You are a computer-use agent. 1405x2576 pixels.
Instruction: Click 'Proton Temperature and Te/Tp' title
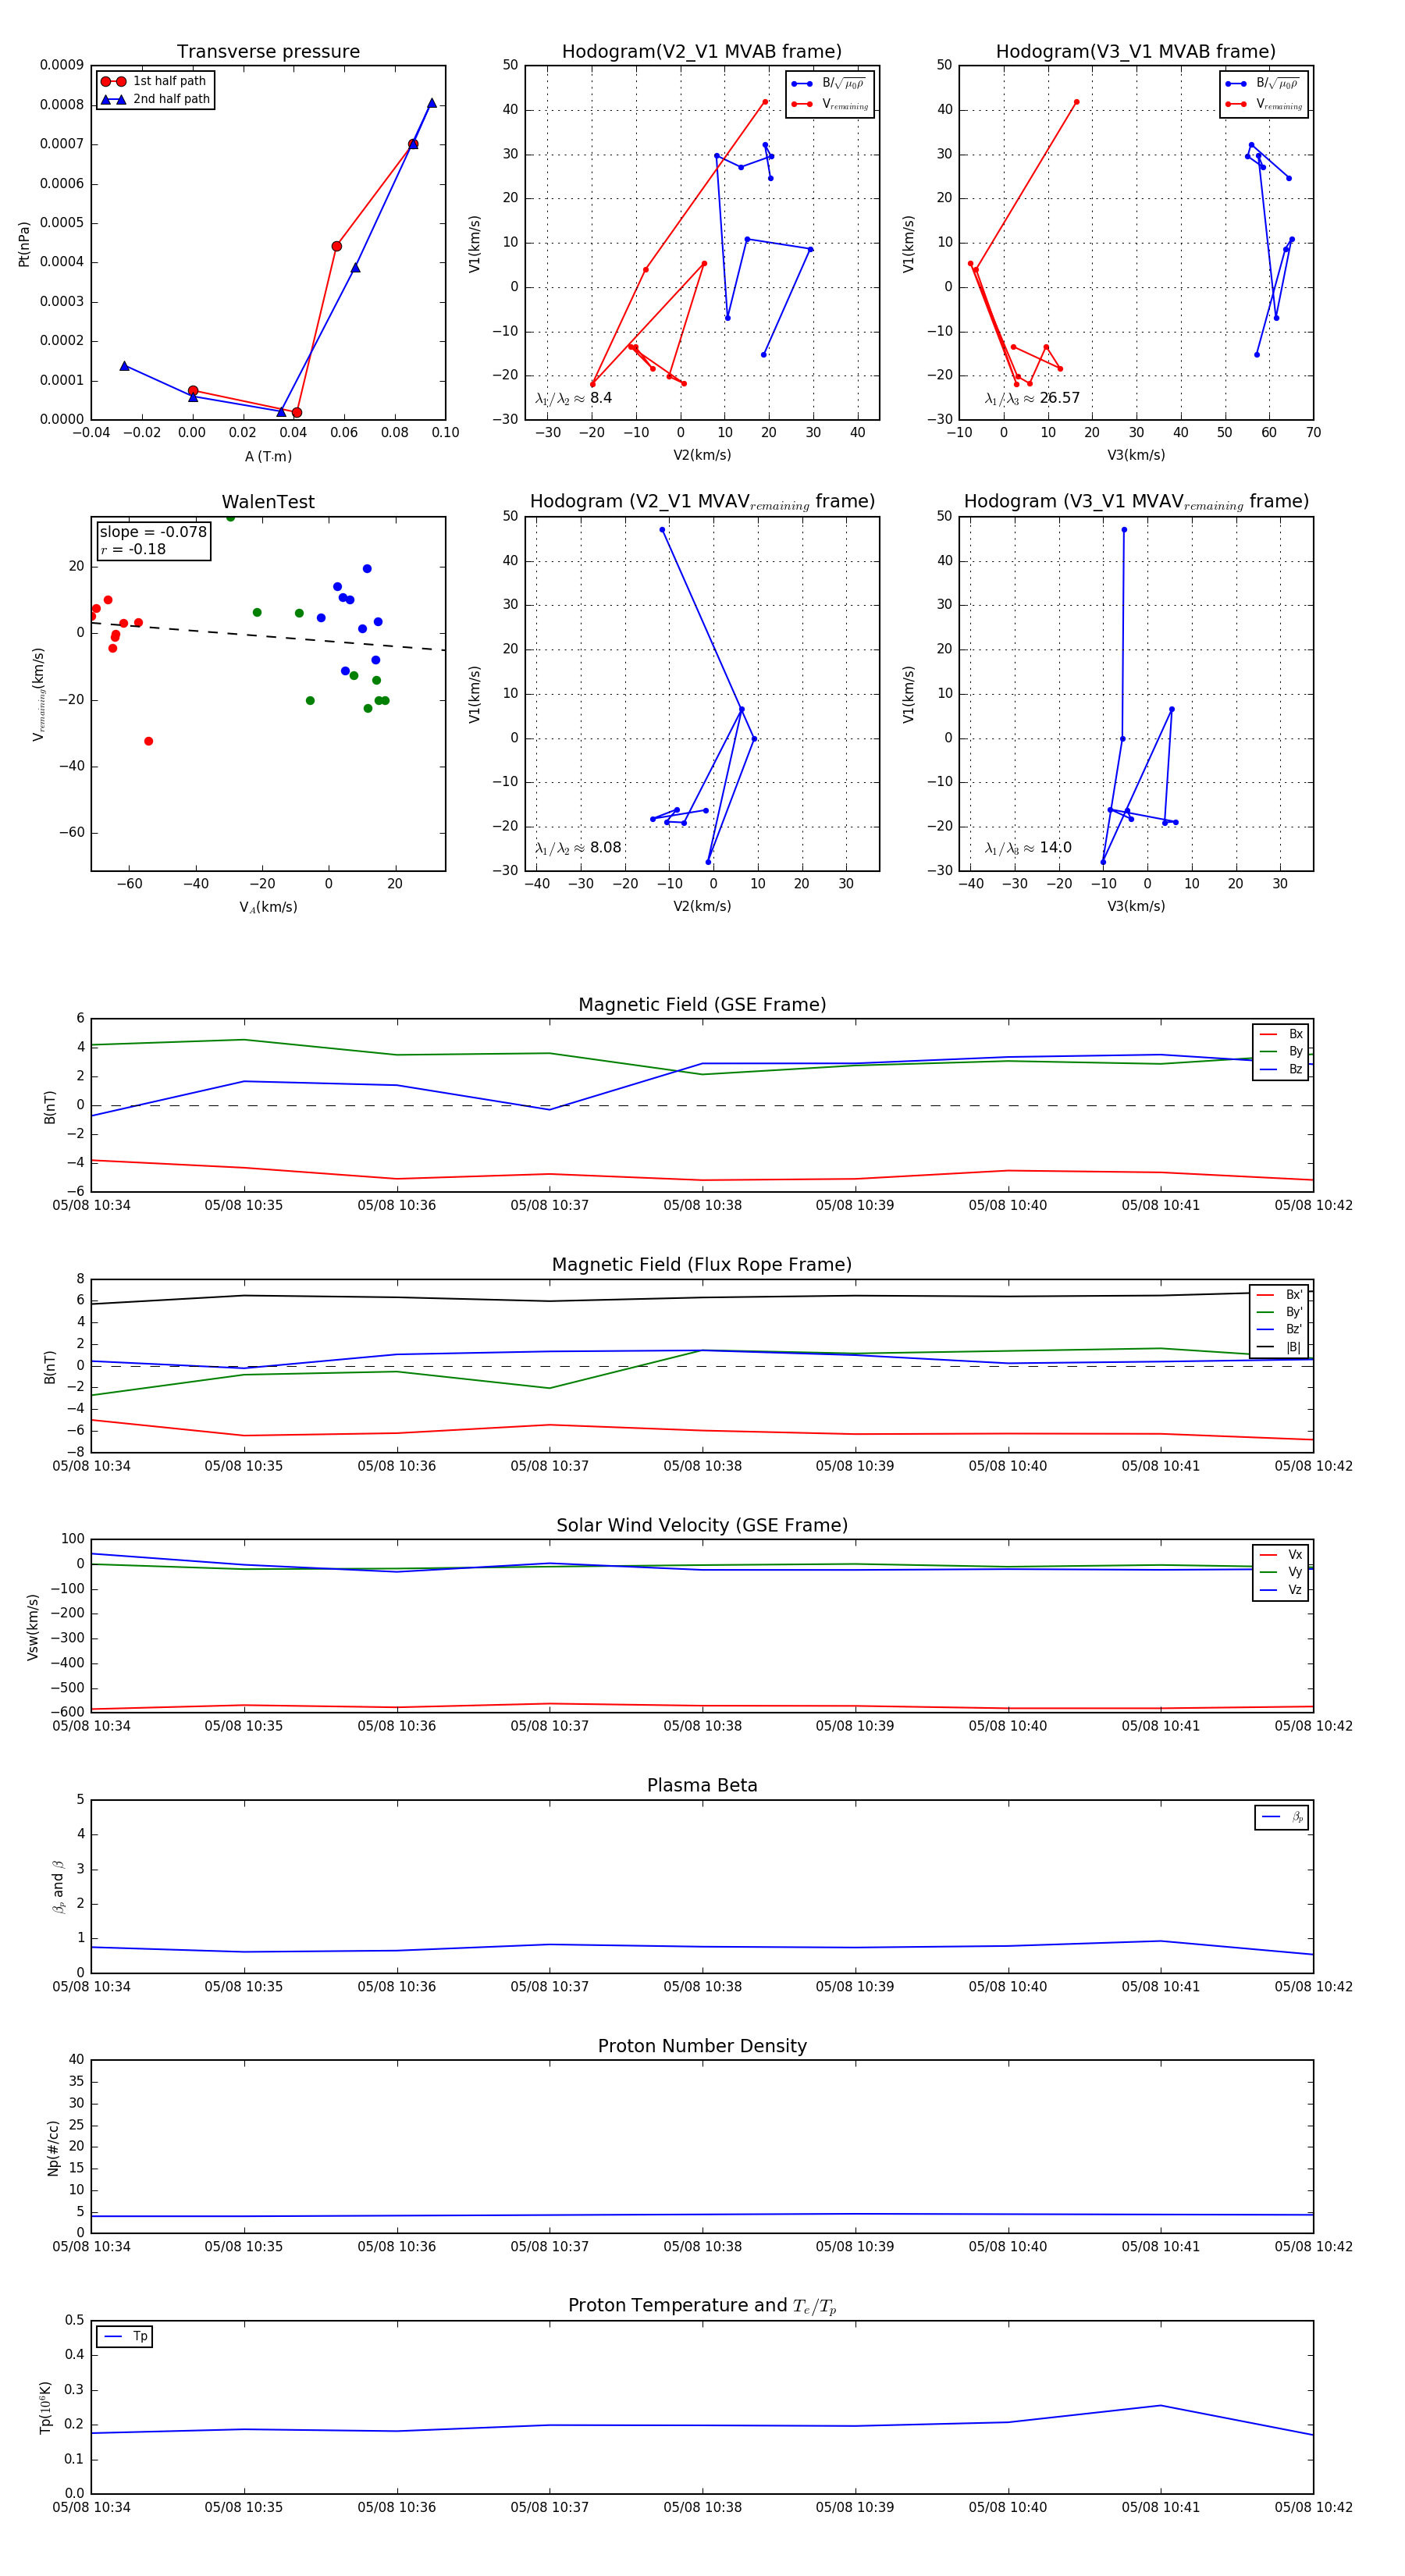click(702, 2306)
